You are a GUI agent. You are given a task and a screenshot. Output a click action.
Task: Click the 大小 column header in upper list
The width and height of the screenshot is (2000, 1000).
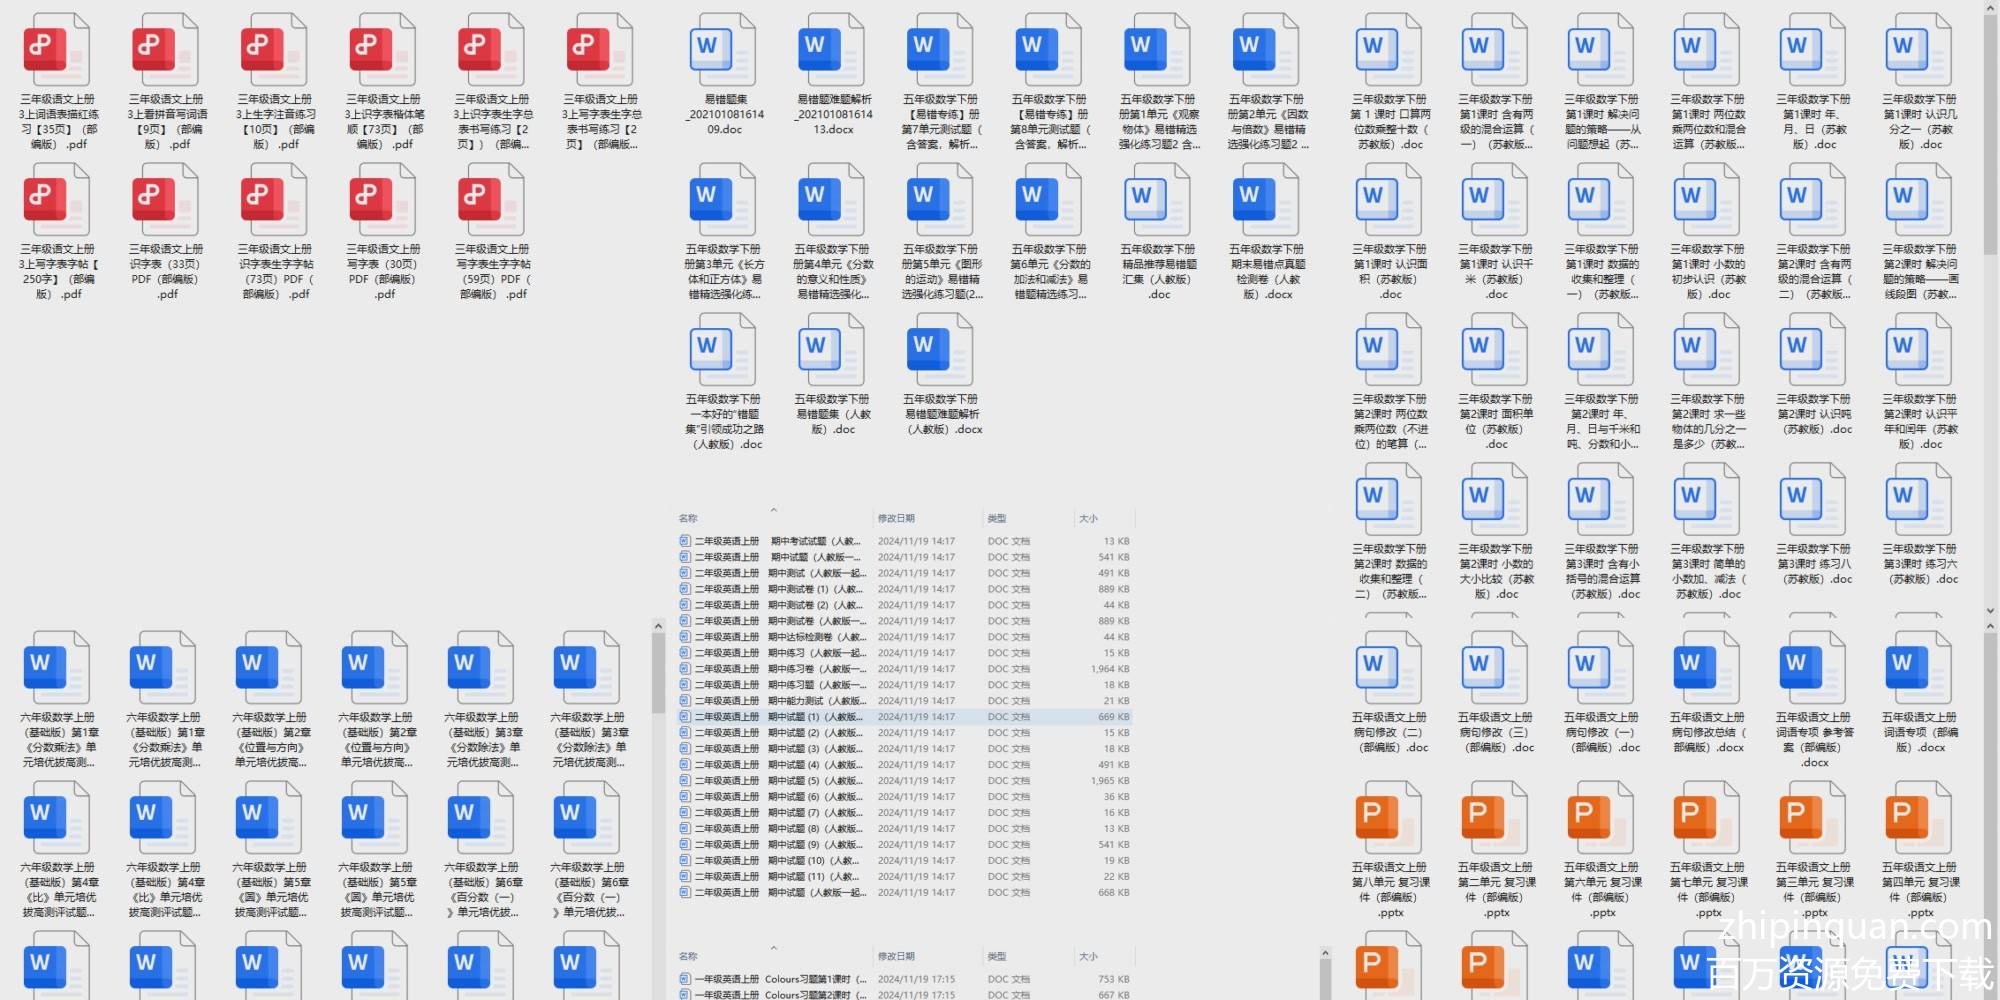tap(1088, 519)
